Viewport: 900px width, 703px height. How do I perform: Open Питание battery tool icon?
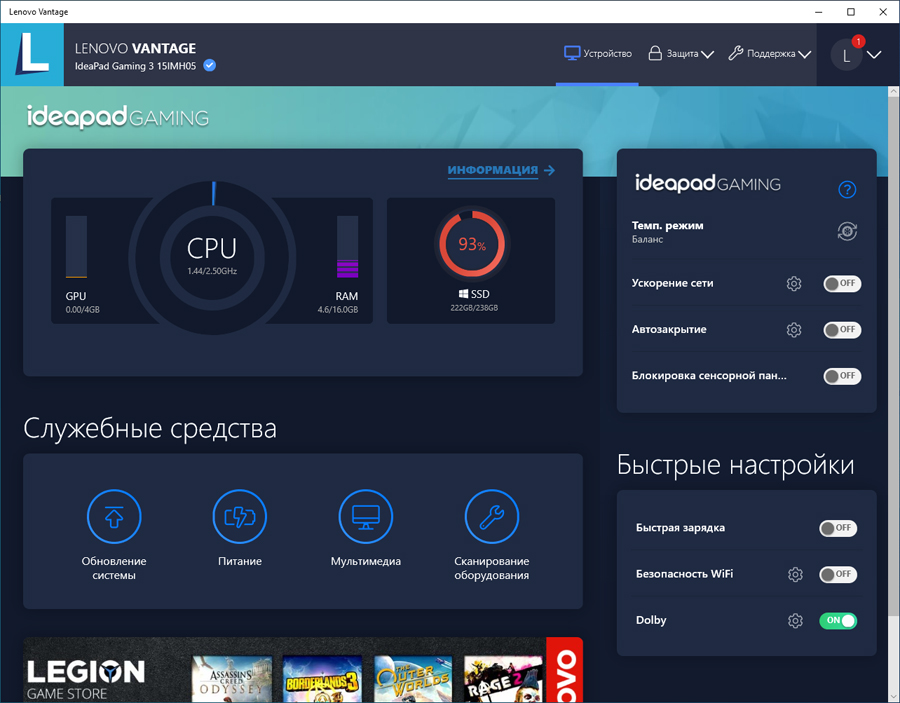(239, 516)
